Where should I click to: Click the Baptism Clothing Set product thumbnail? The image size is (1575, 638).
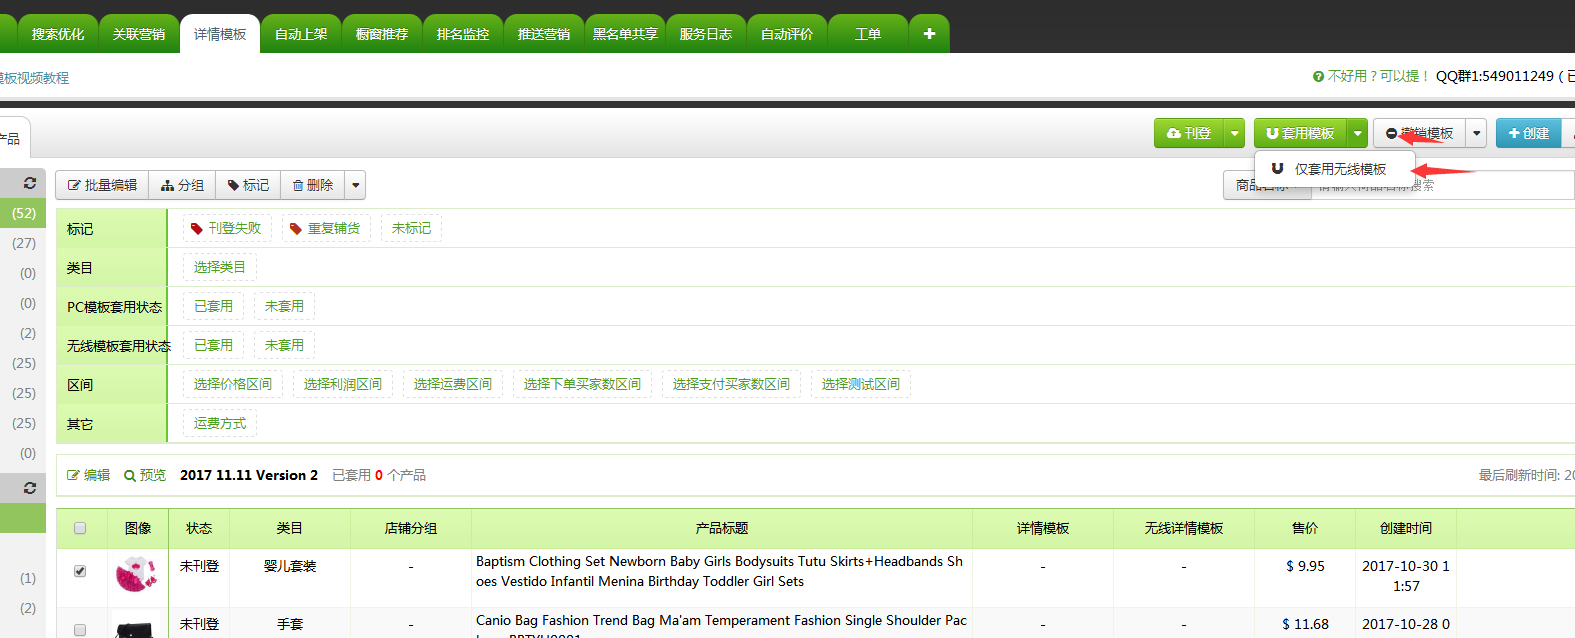click(137, 575)
